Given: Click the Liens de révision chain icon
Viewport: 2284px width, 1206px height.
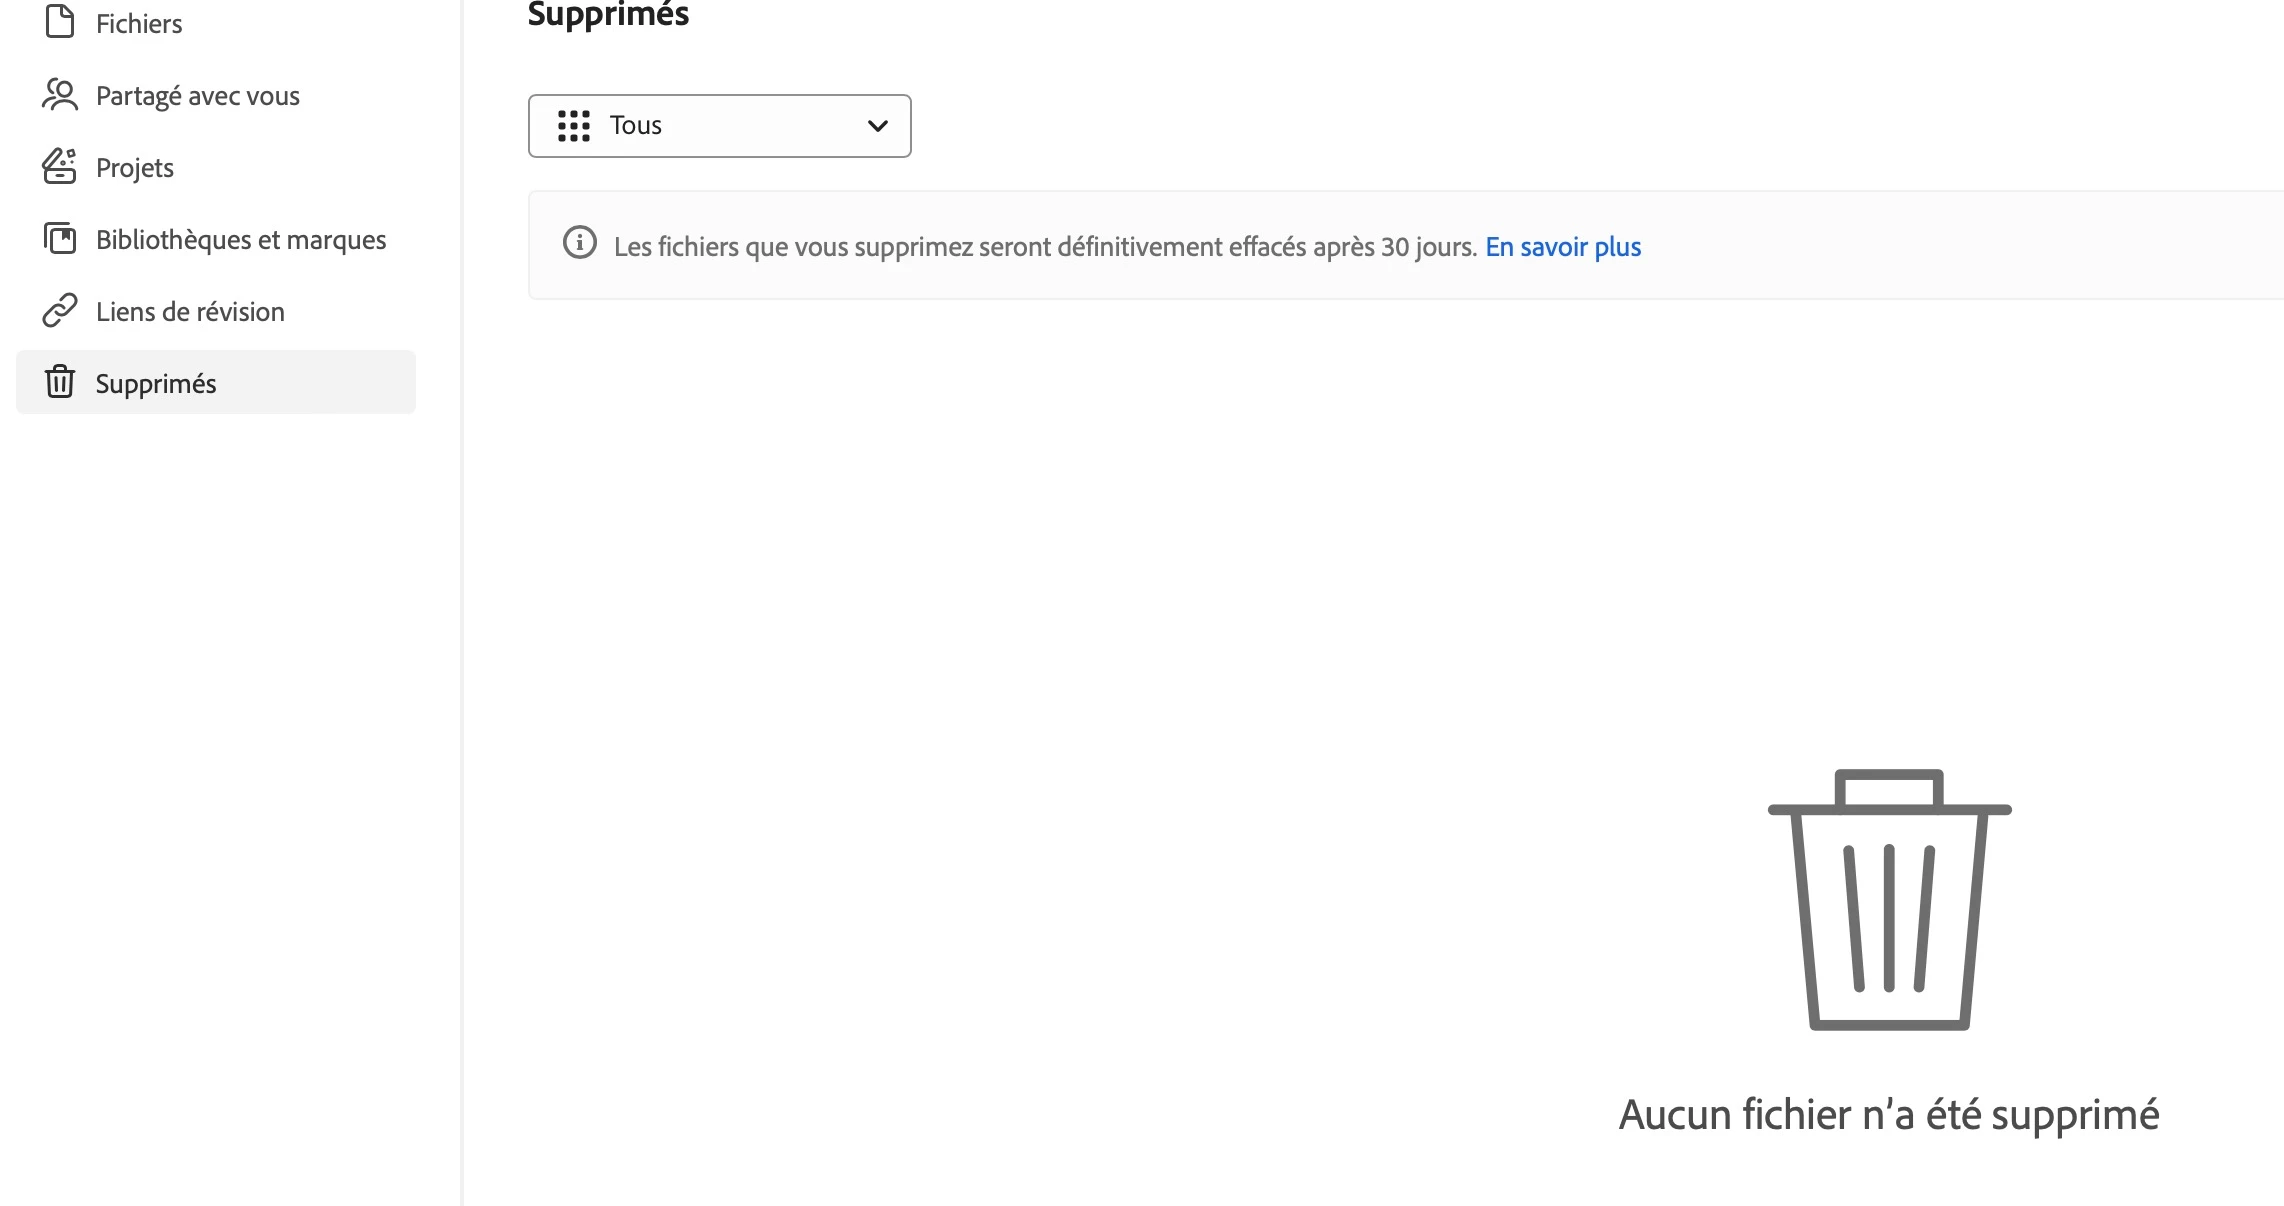Looking at the screenshot, I should pyautogui.click(x=60, y=311).
